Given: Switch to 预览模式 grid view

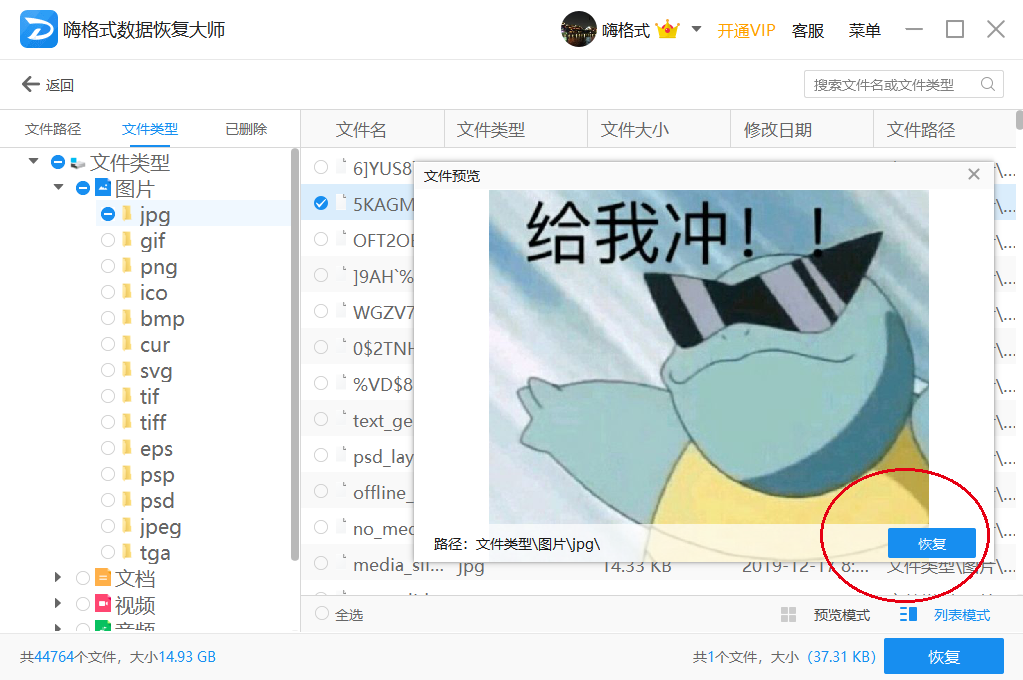Looking at the screenshot, I should (825, 615).
